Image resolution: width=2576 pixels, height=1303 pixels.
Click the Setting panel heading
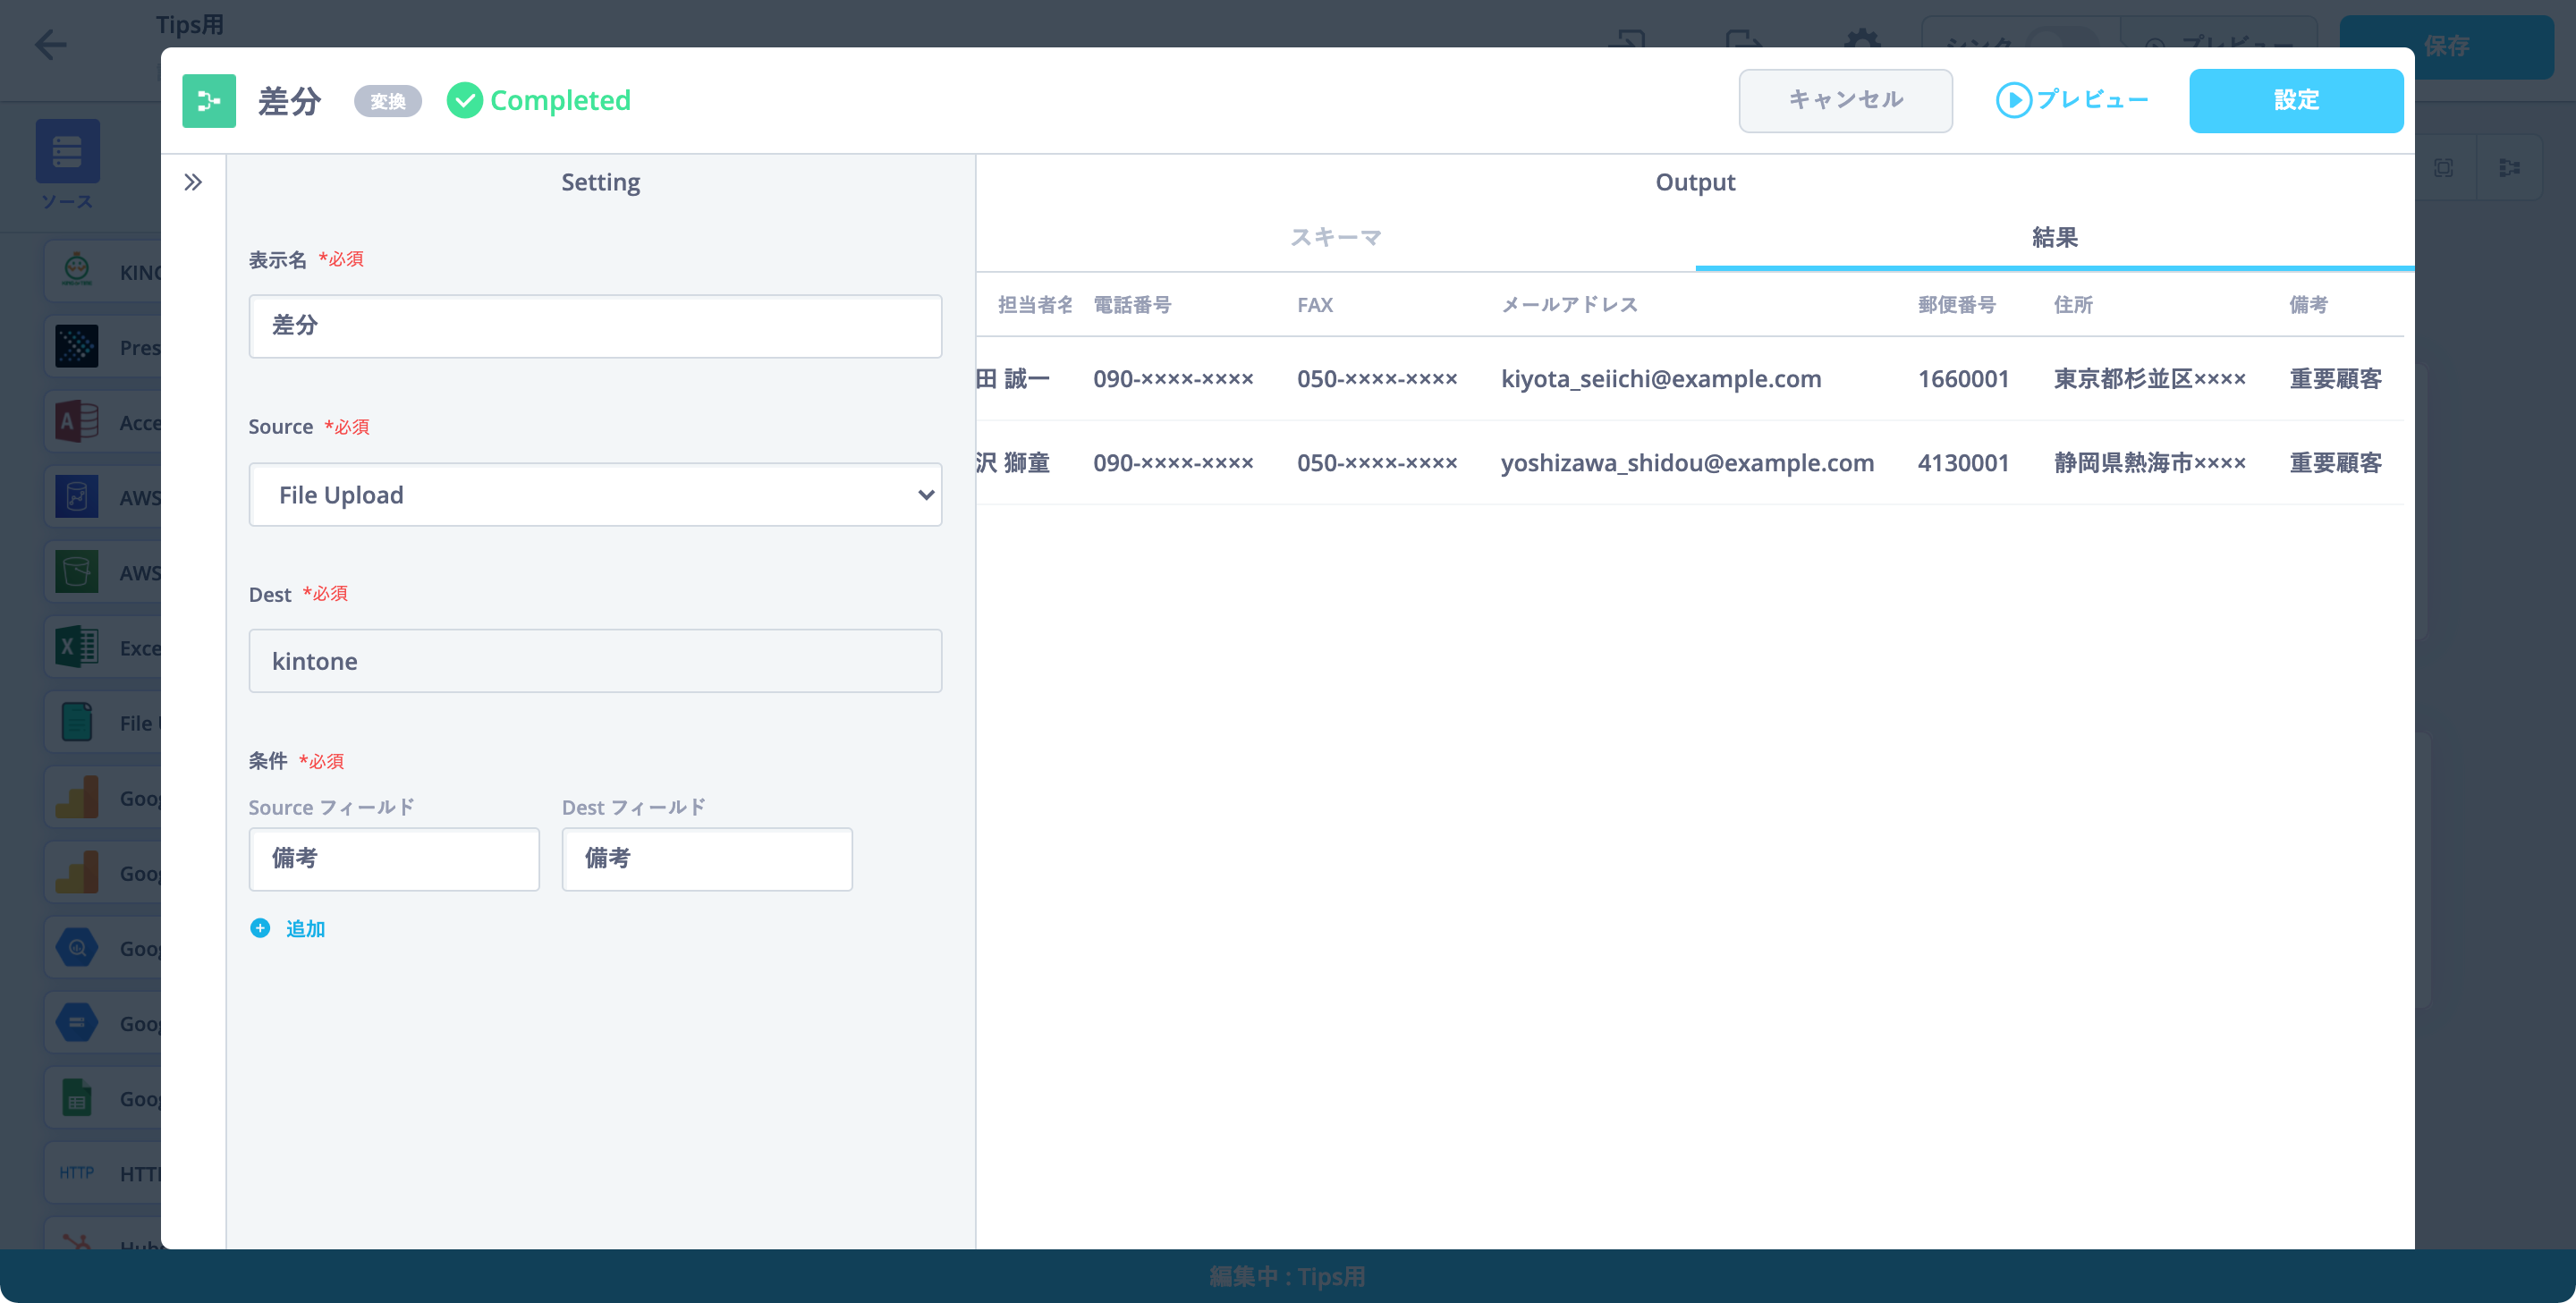pos(600,182)
